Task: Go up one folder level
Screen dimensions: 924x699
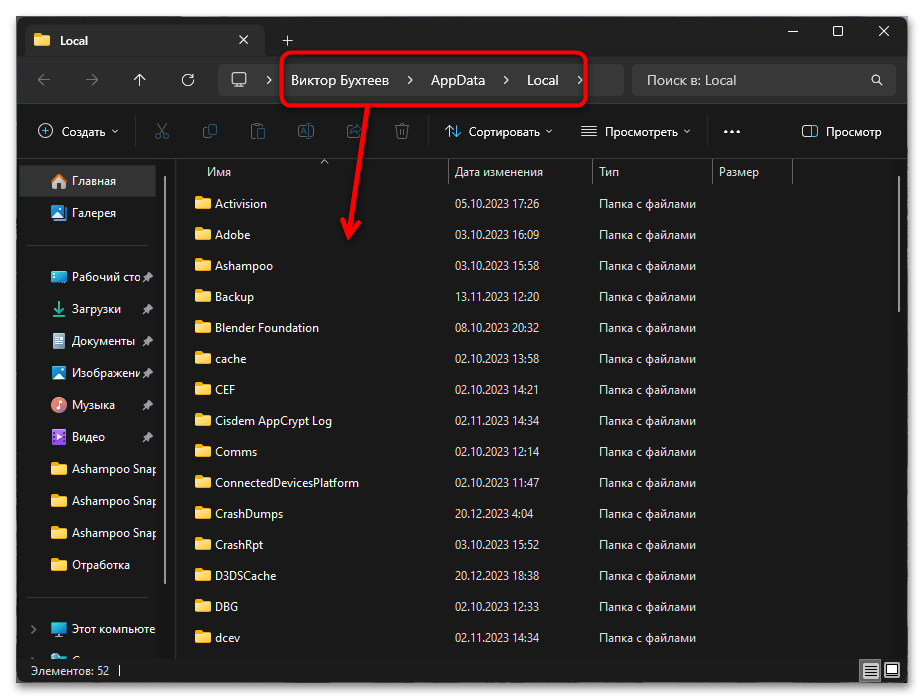Action: (140, 80)
